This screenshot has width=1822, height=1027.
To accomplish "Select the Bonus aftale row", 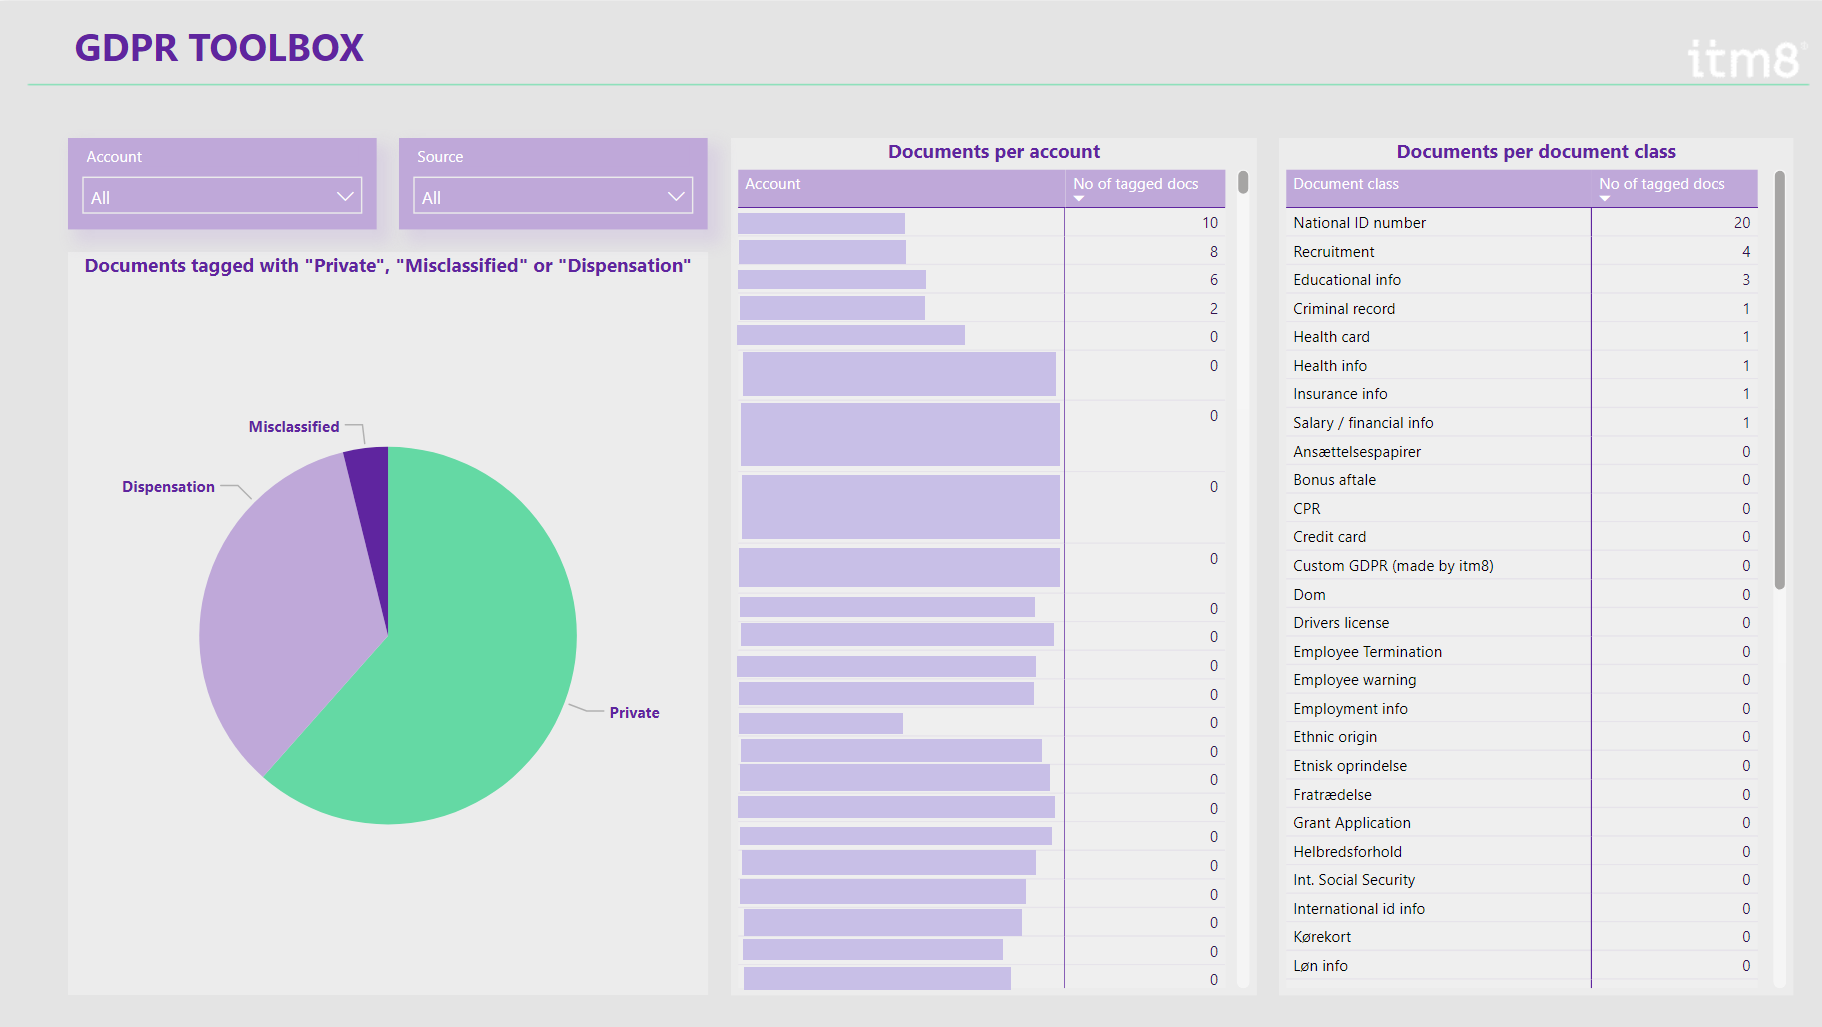I will (x=1521, y=480).
